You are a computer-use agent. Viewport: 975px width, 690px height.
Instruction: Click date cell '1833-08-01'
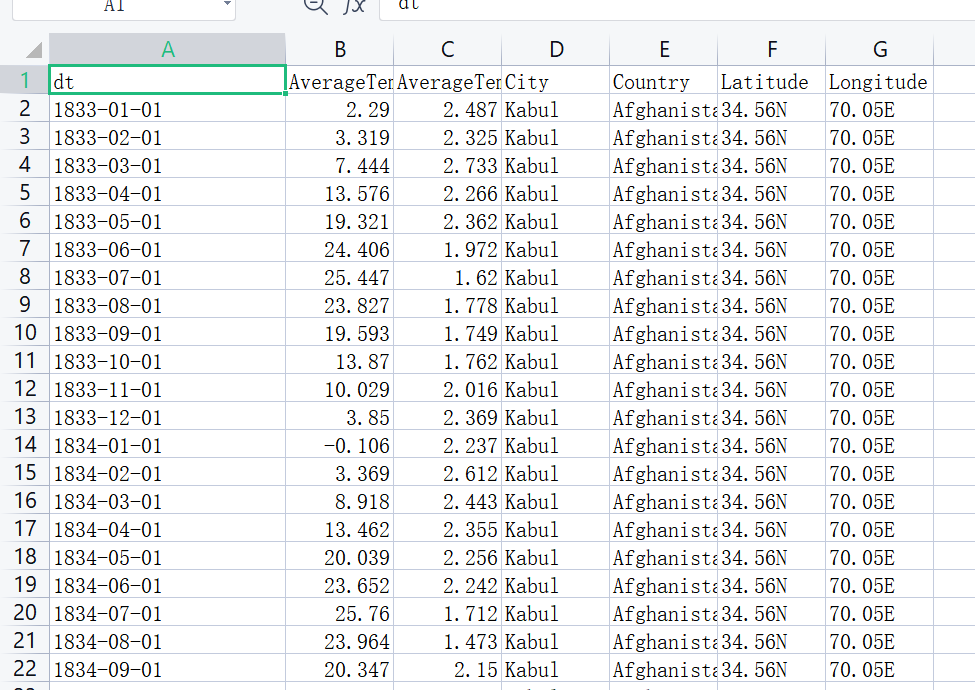point(167,305)
